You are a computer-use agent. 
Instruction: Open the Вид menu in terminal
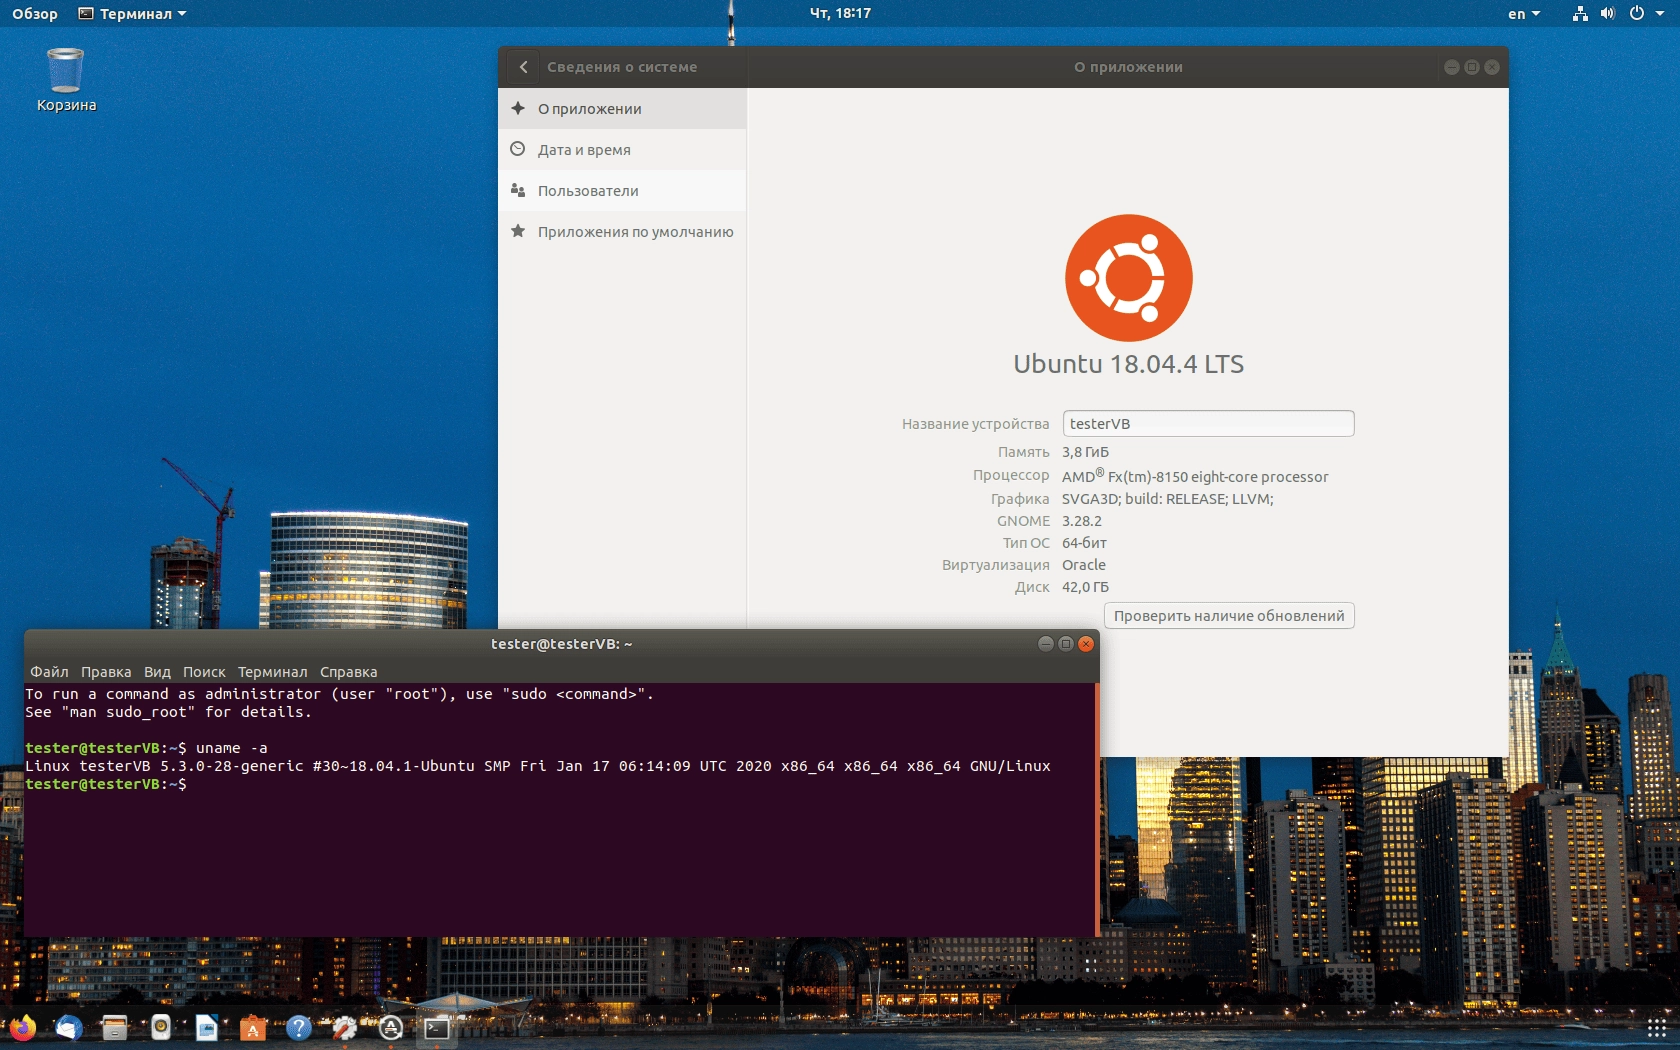157,672
